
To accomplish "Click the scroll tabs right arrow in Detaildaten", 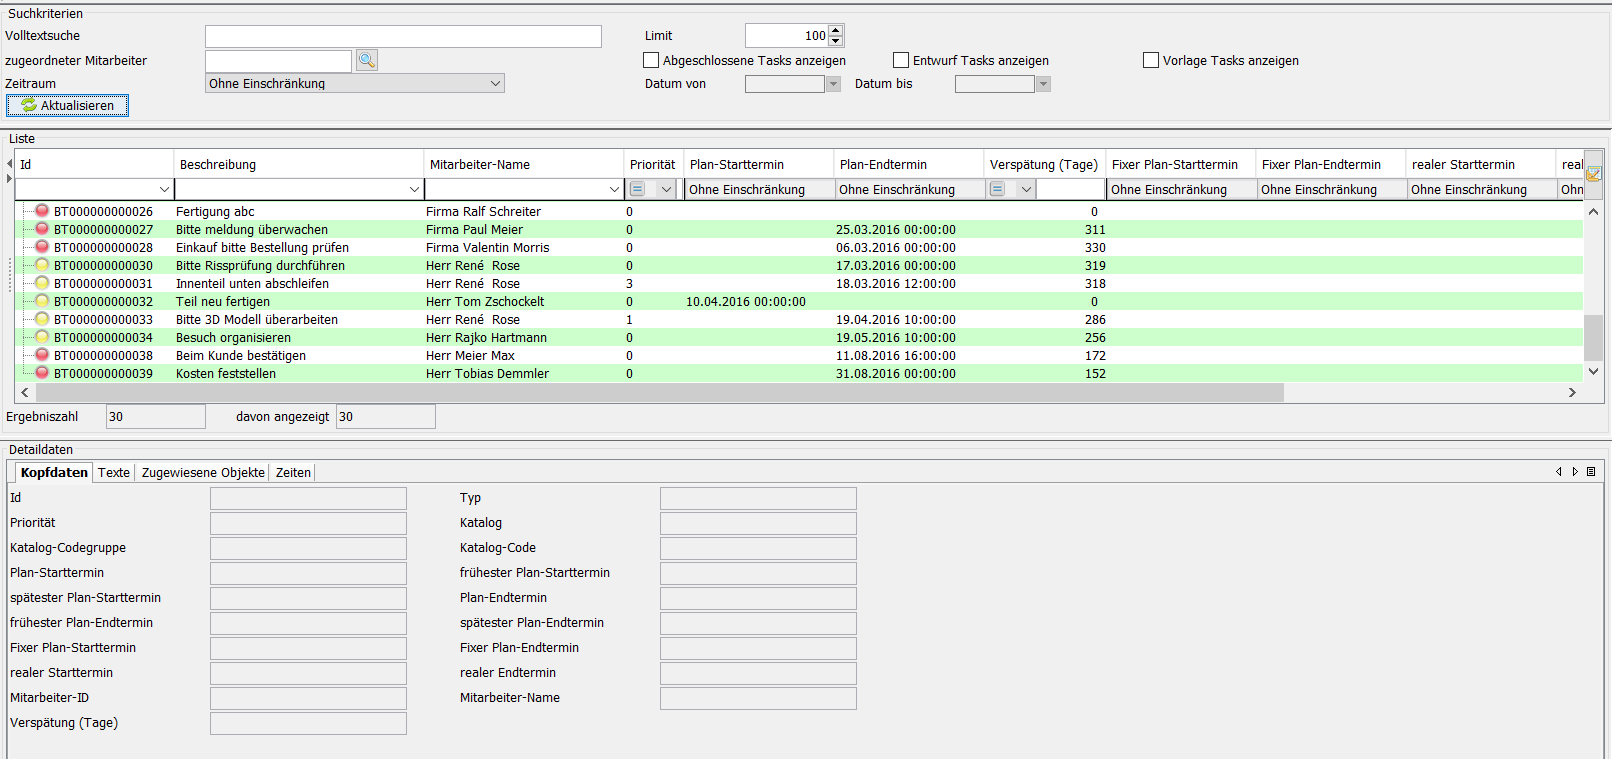I will (1575, 472).
